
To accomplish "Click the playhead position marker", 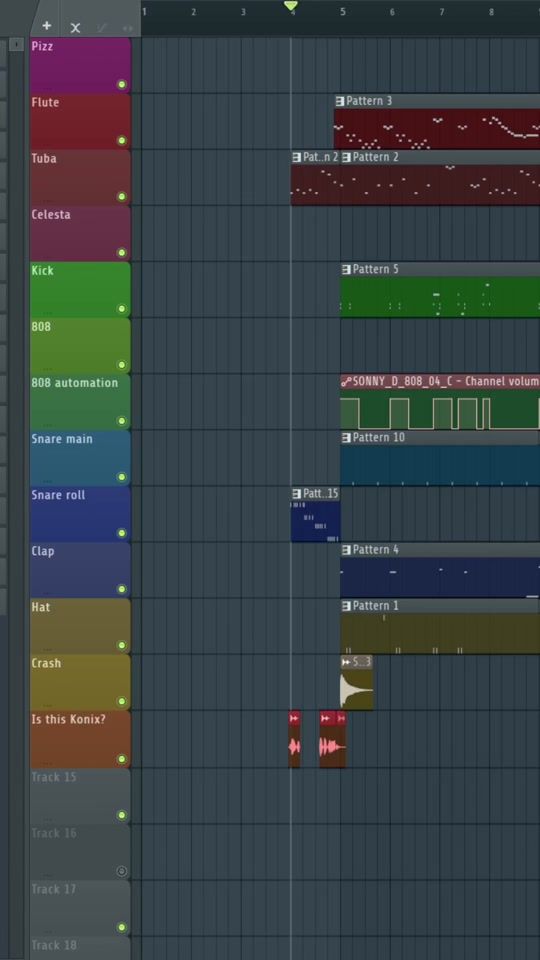I will coord(291,6).
